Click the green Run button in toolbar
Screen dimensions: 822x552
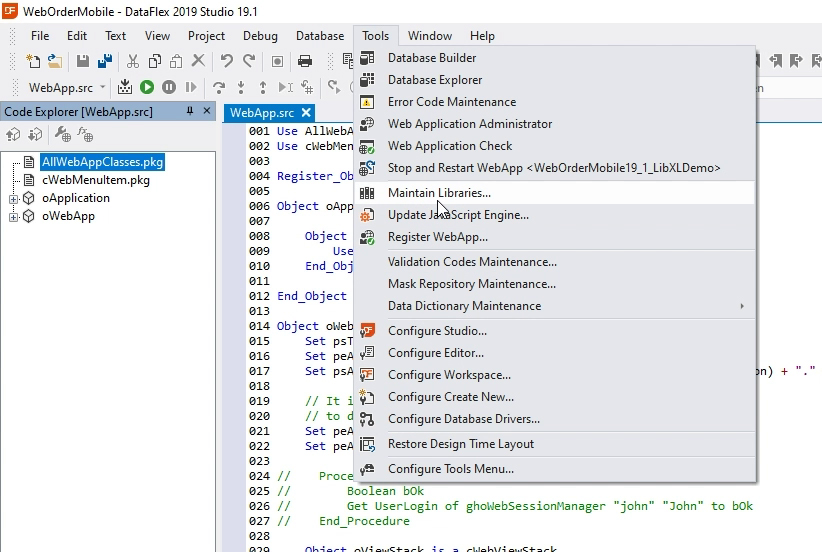point(147,88)
